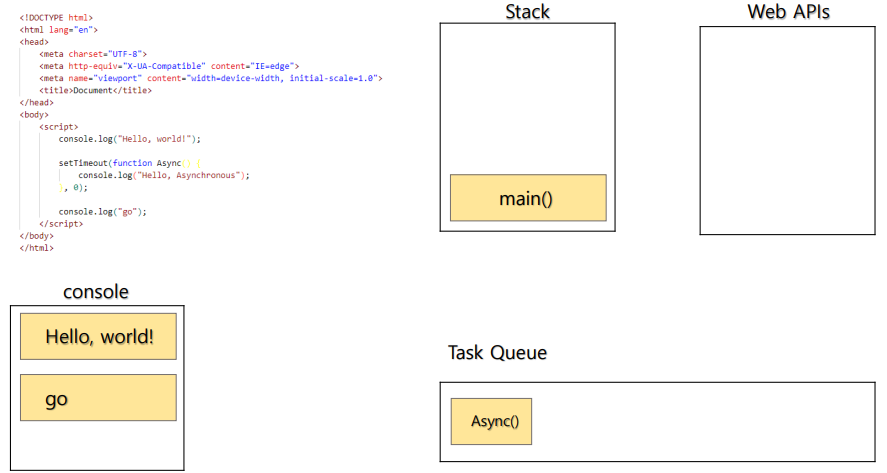
Task: Click the closing </html> tag
Action: tap(37, 248)
